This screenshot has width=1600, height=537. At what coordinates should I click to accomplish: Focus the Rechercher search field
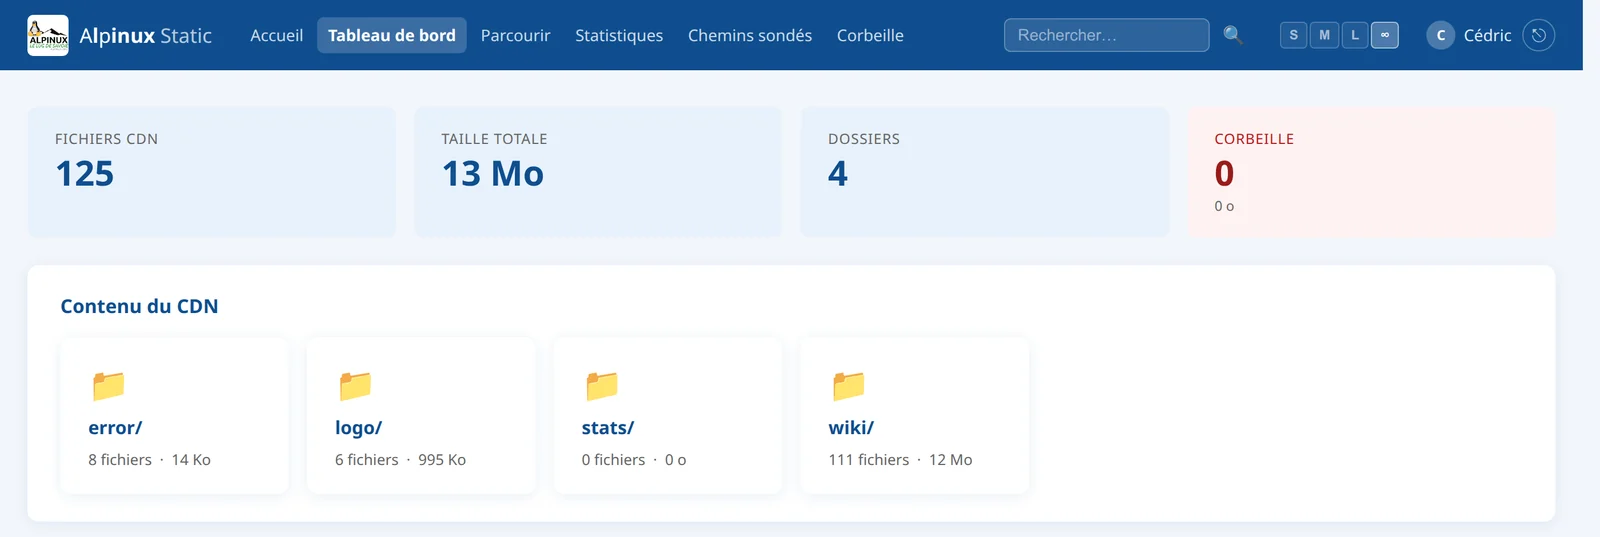[x=1106, y=35]
